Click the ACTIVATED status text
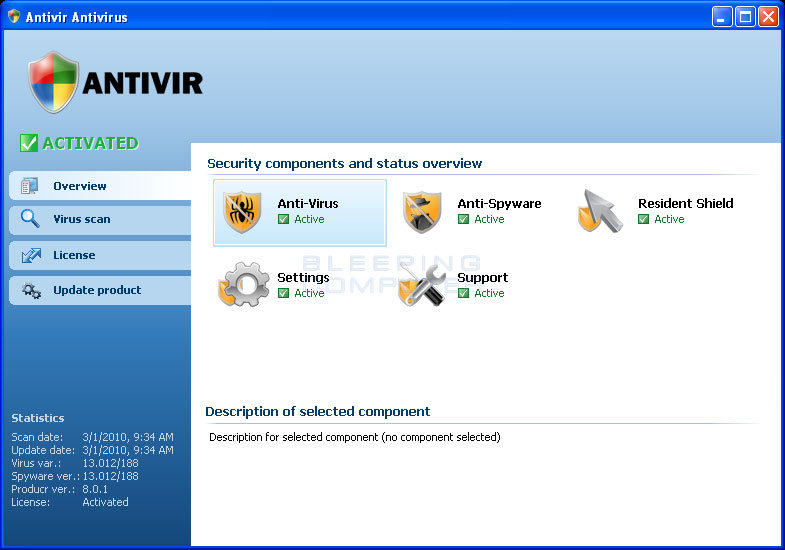785x550 pixels. [x=90, y=143]
